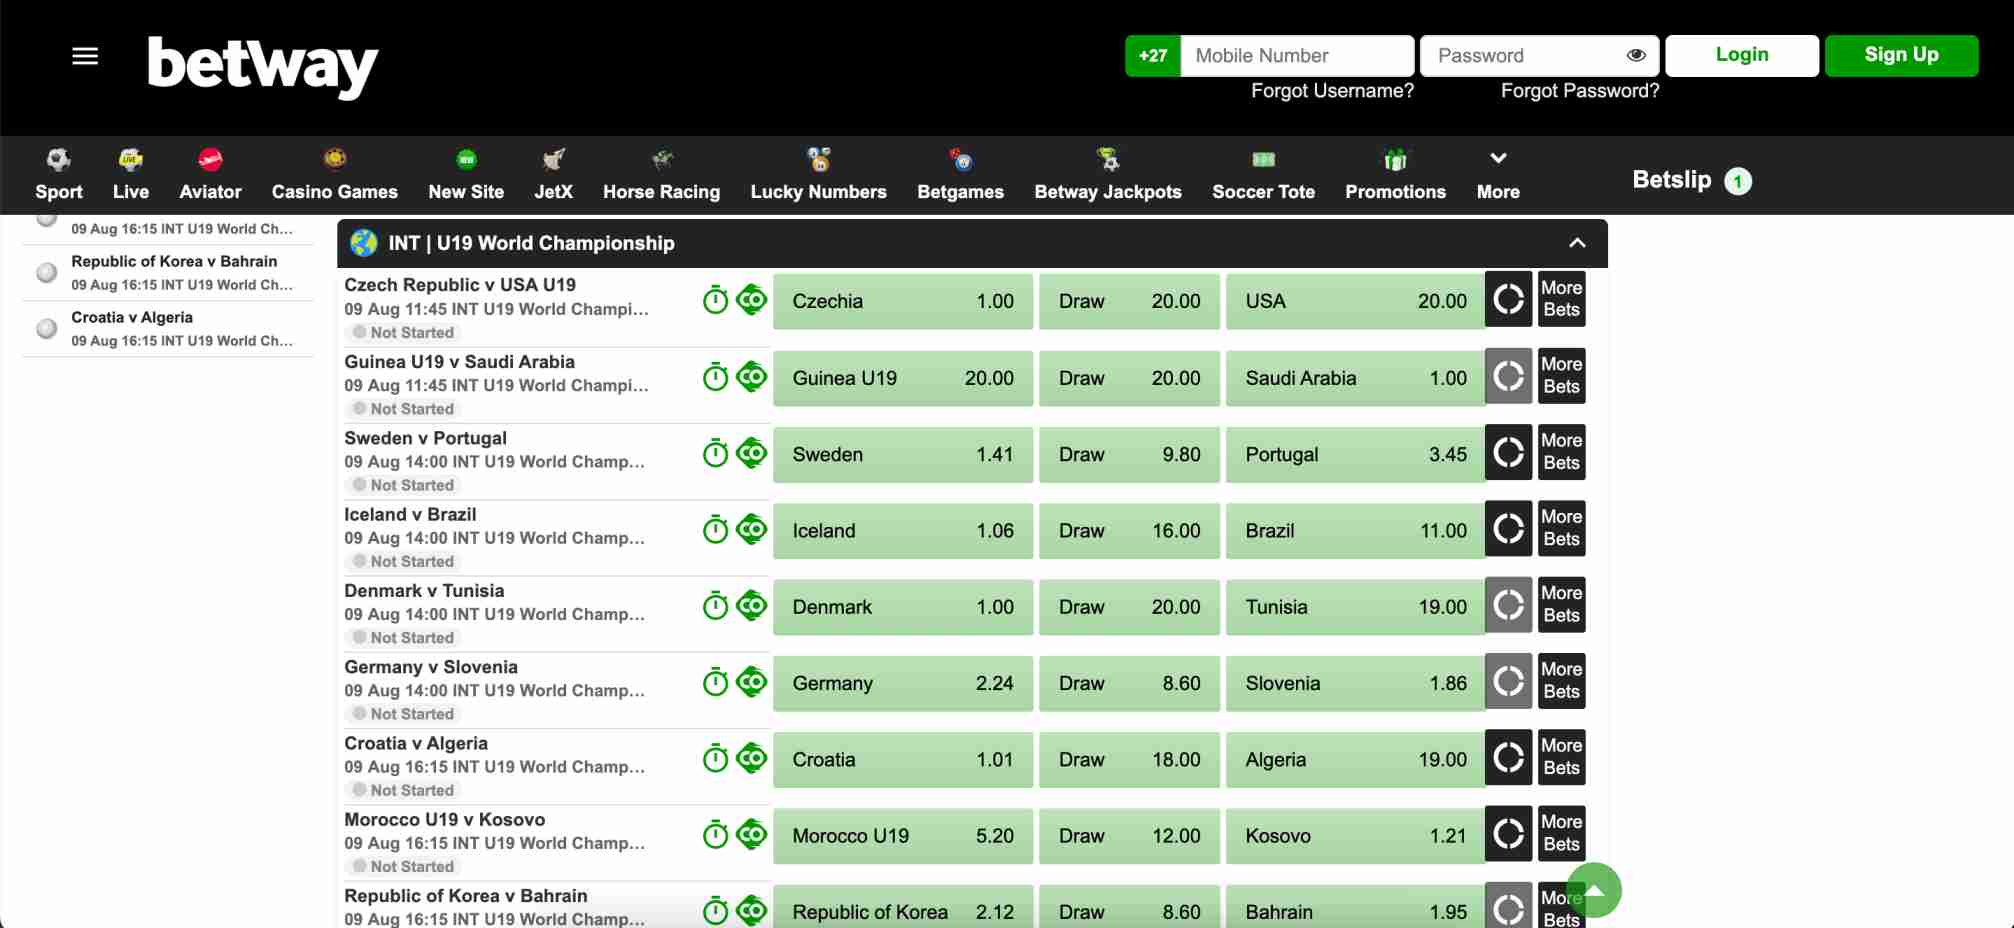Select Czechia at 1.00 odds
The height and width of the screenshot is (928, 2014).
coord(903,301)
